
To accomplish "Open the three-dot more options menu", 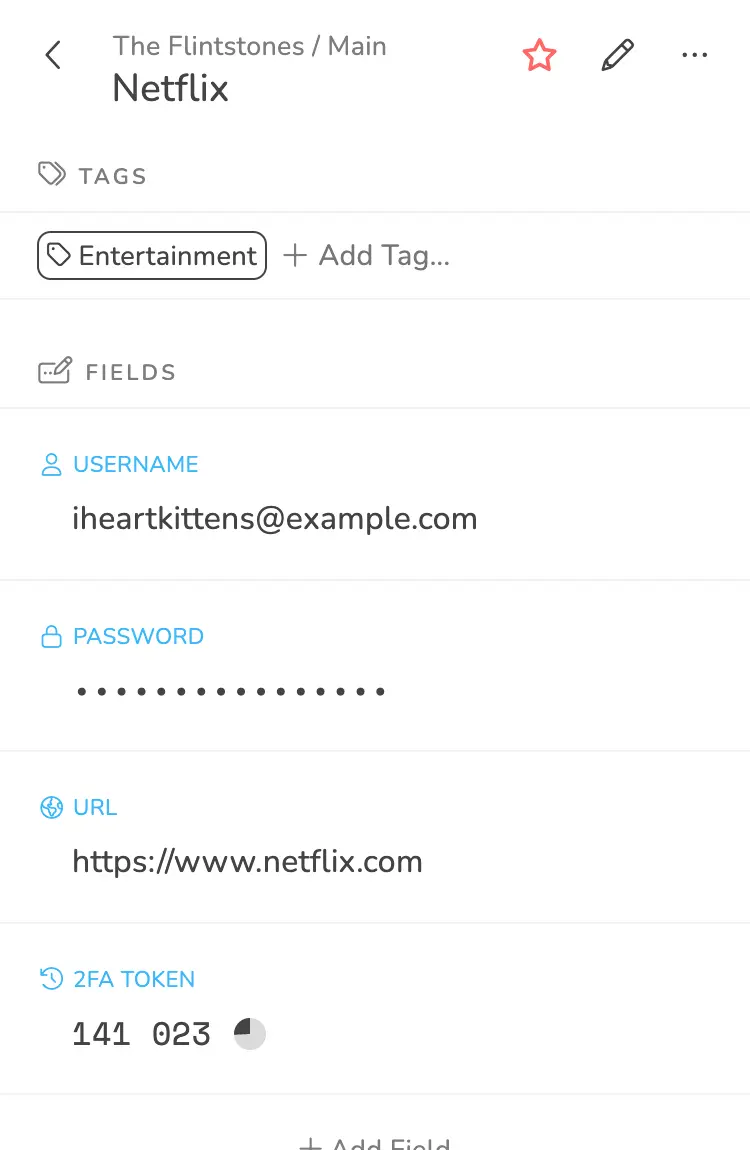I will 694,56.
